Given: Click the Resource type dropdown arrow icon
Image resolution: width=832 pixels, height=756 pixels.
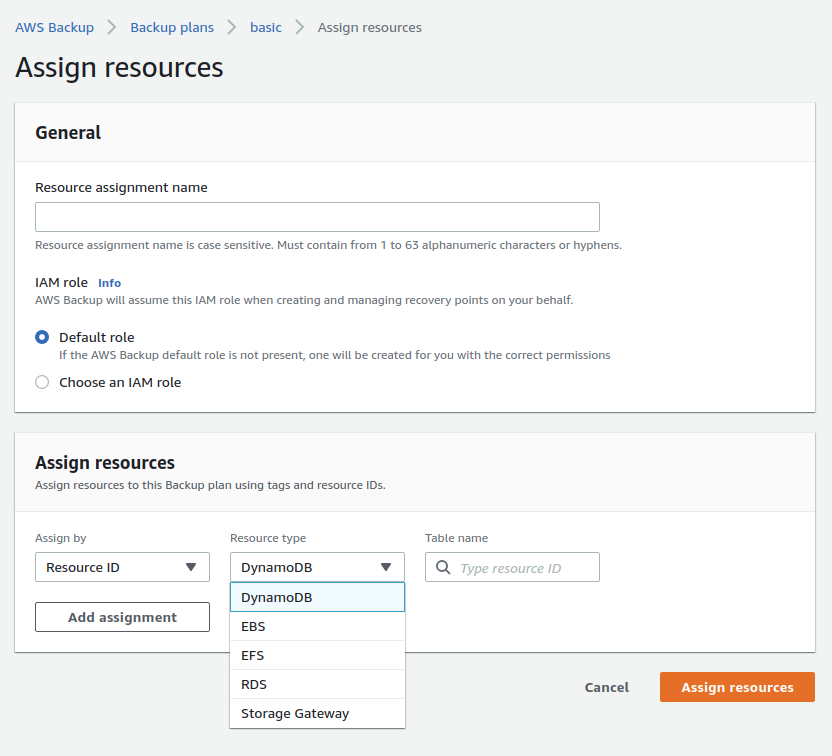Looking at the screenshot, I should (386, 567).
